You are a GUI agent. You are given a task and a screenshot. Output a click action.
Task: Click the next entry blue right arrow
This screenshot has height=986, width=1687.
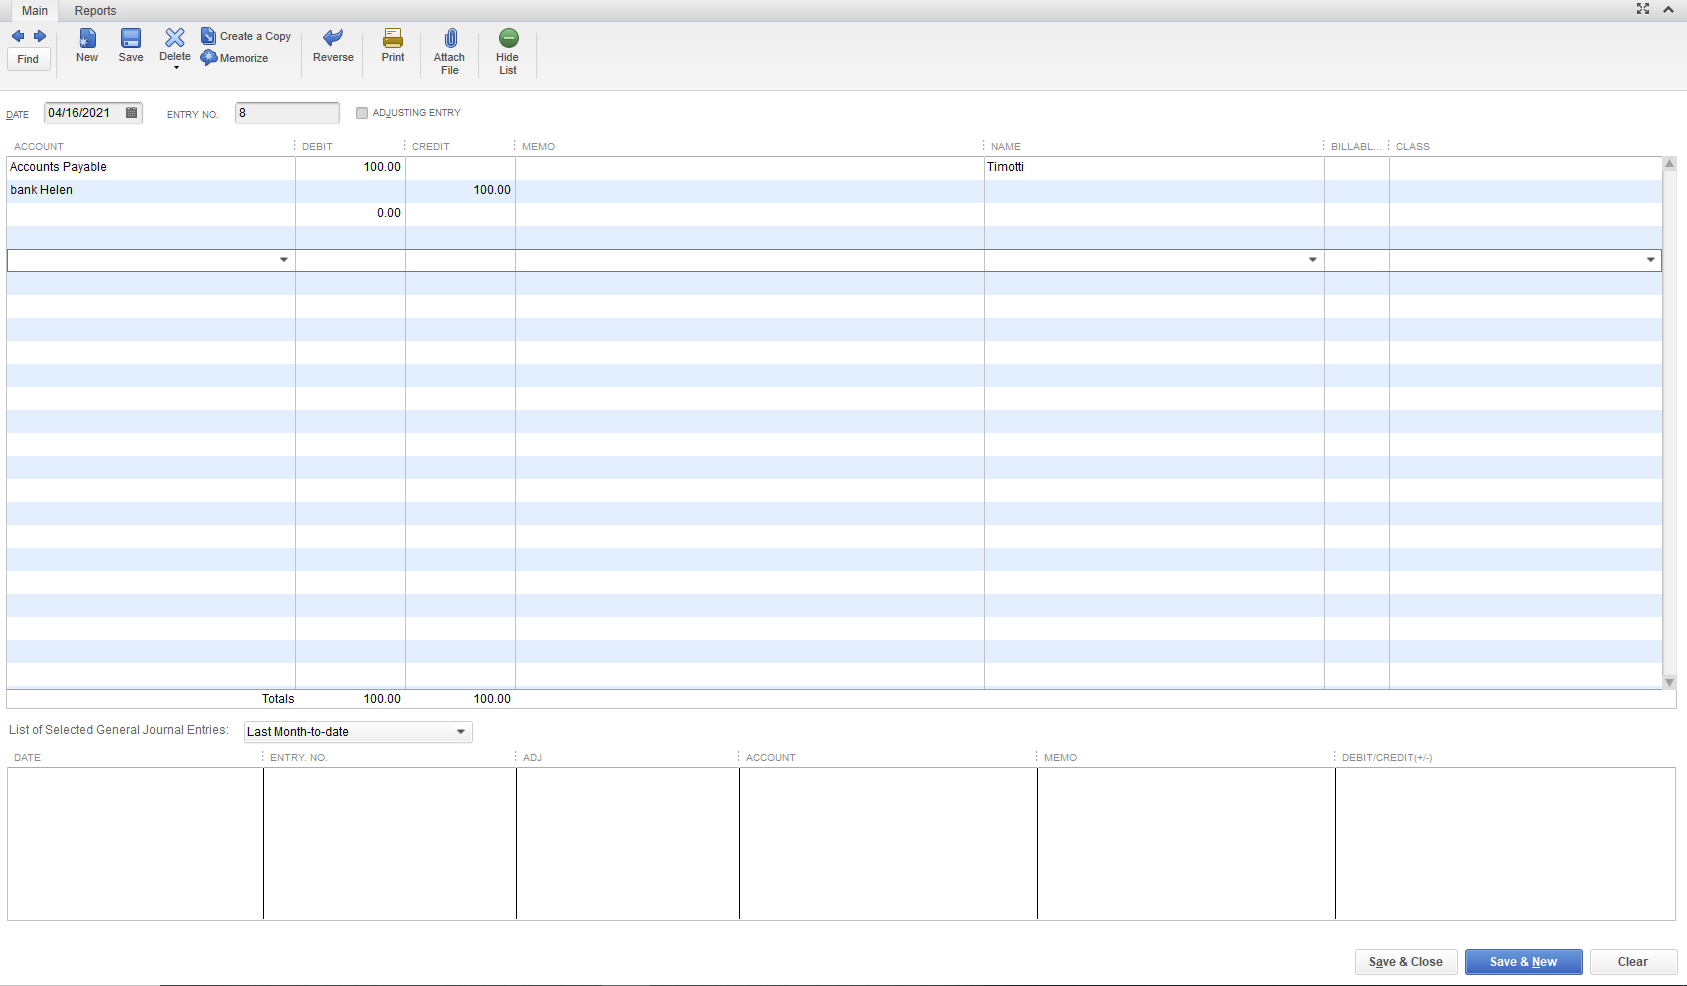coord(40,36)
